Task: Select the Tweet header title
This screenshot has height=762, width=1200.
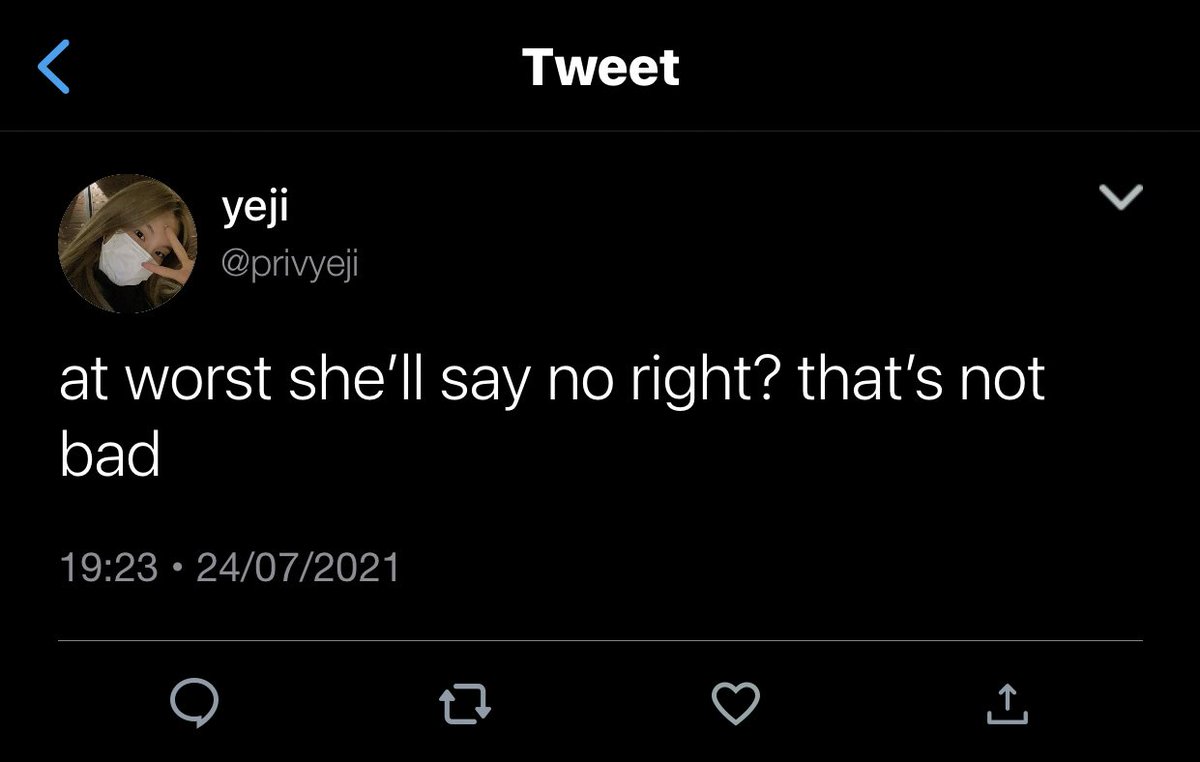Action: (600, 67)
